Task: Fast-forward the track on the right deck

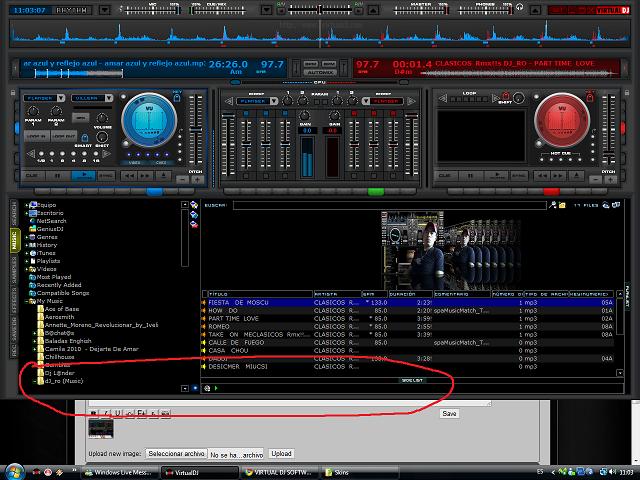Action: [x=559, y=176]
